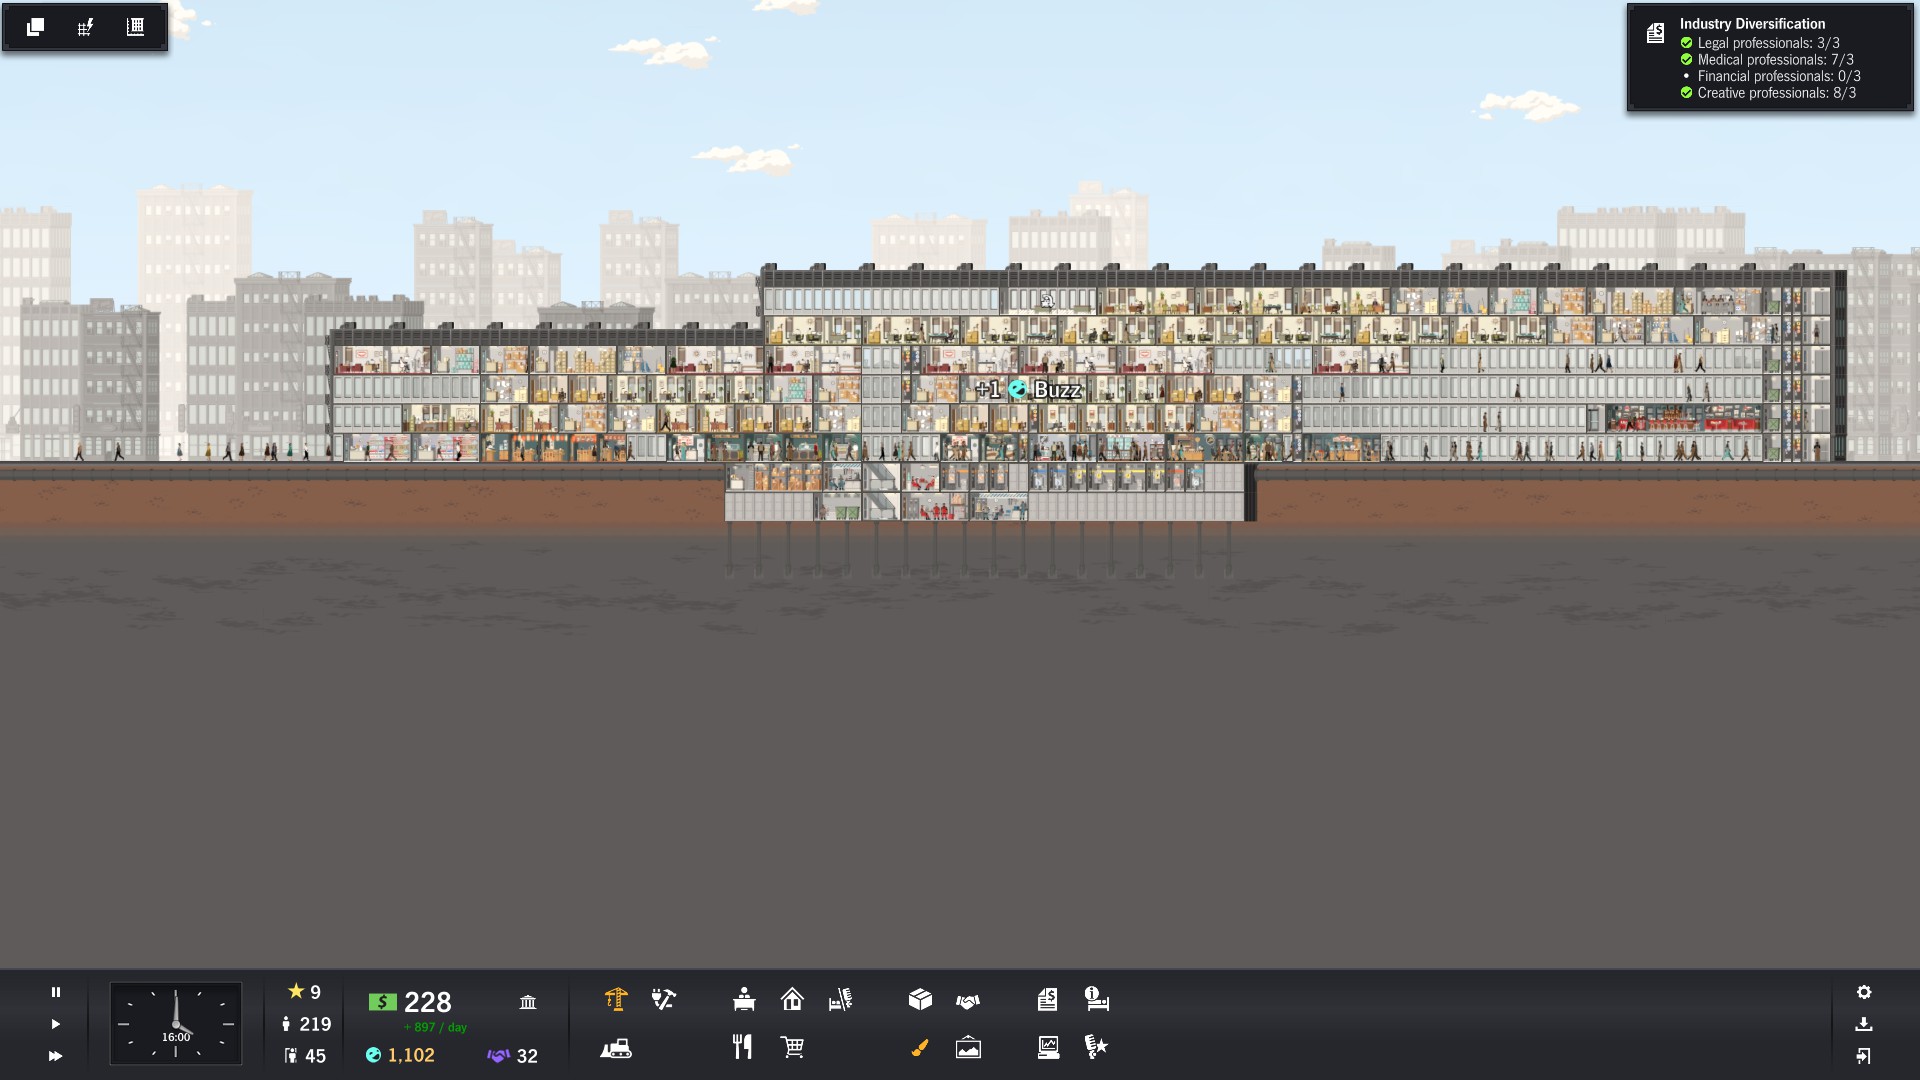Pause the game simulation

pos(56,992)
